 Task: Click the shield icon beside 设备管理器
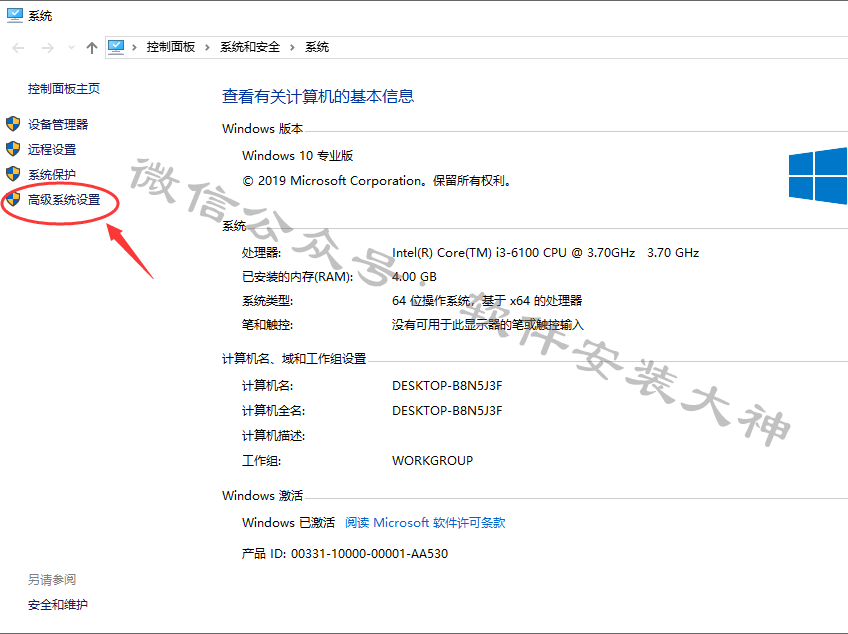13,124
